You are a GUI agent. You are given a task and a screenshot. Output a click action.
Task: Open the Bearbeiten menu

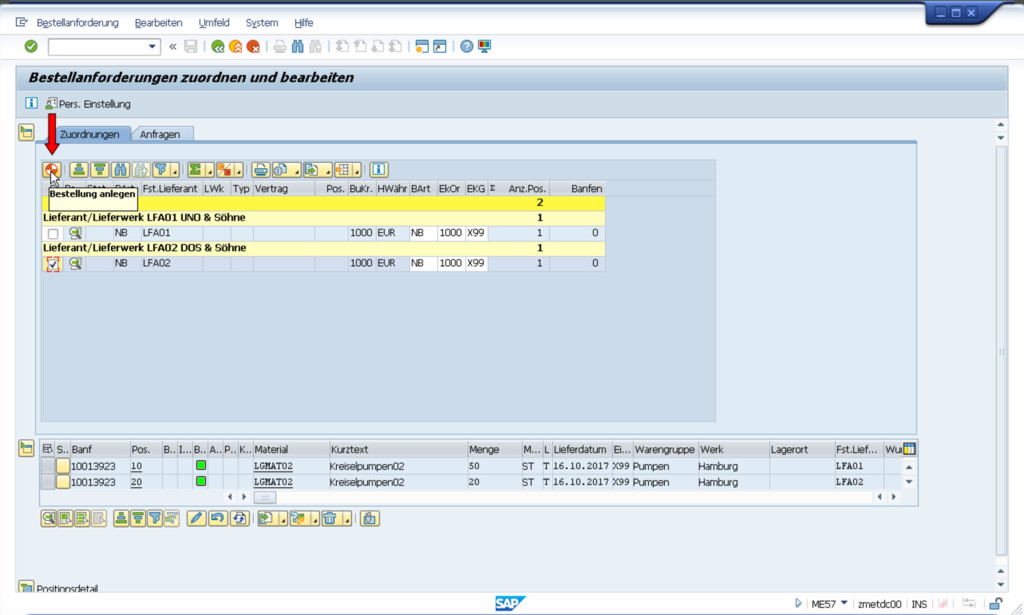click(158, 22)
